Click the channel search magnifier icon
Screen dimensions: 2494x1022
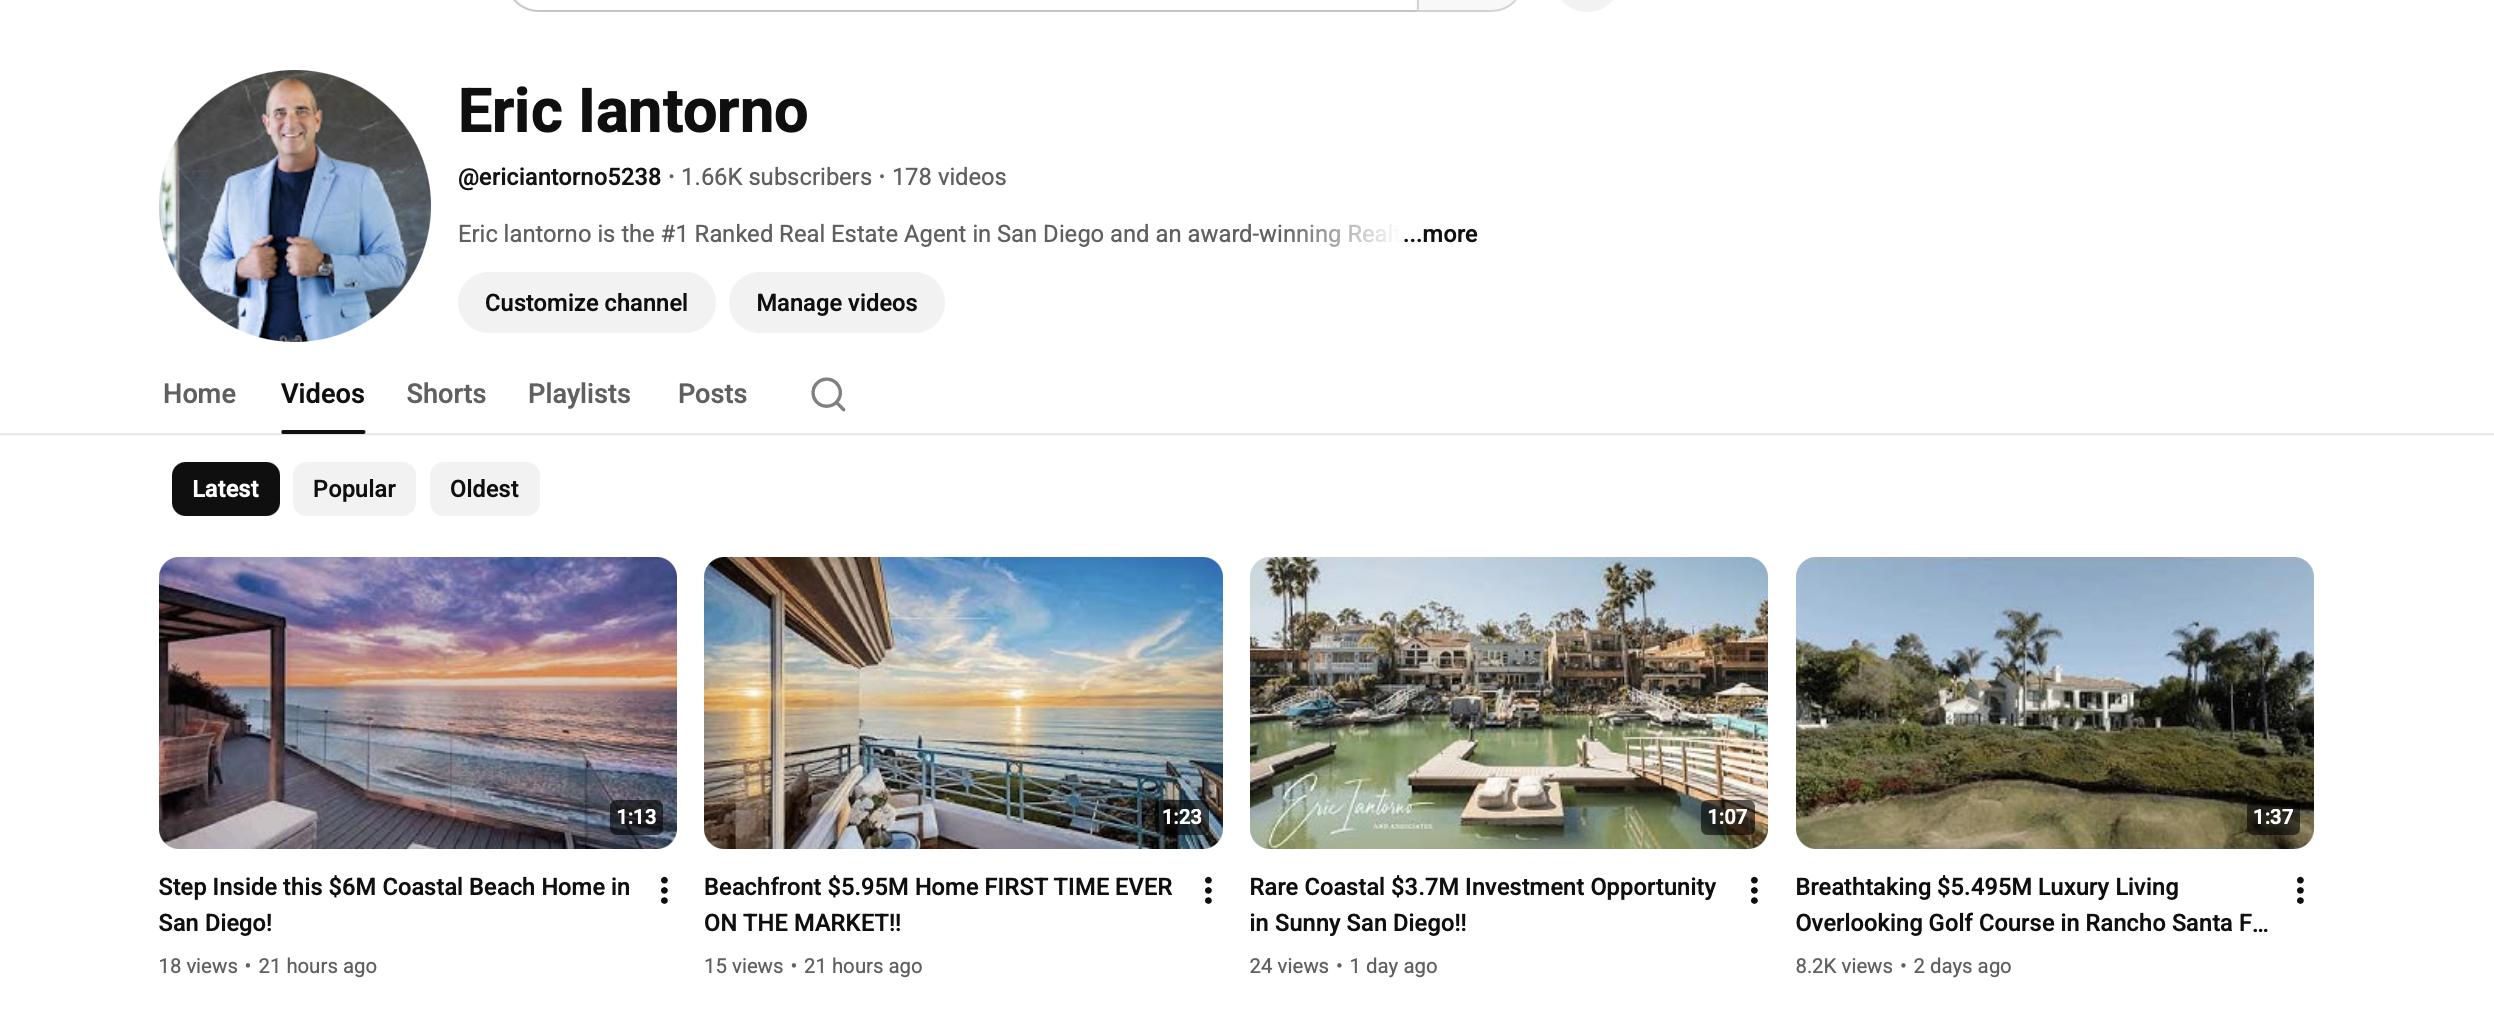tap(828, 394)
